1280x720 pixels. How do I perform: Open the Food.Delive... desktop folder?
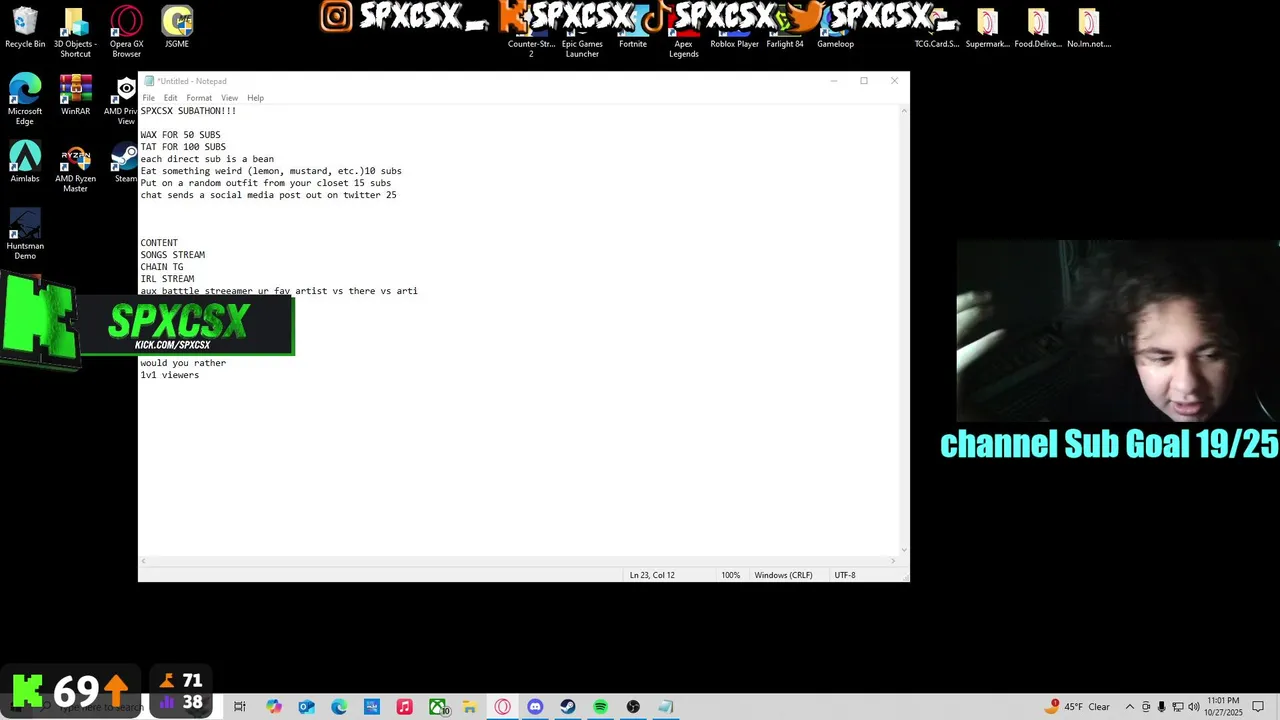coord(1038,27)
